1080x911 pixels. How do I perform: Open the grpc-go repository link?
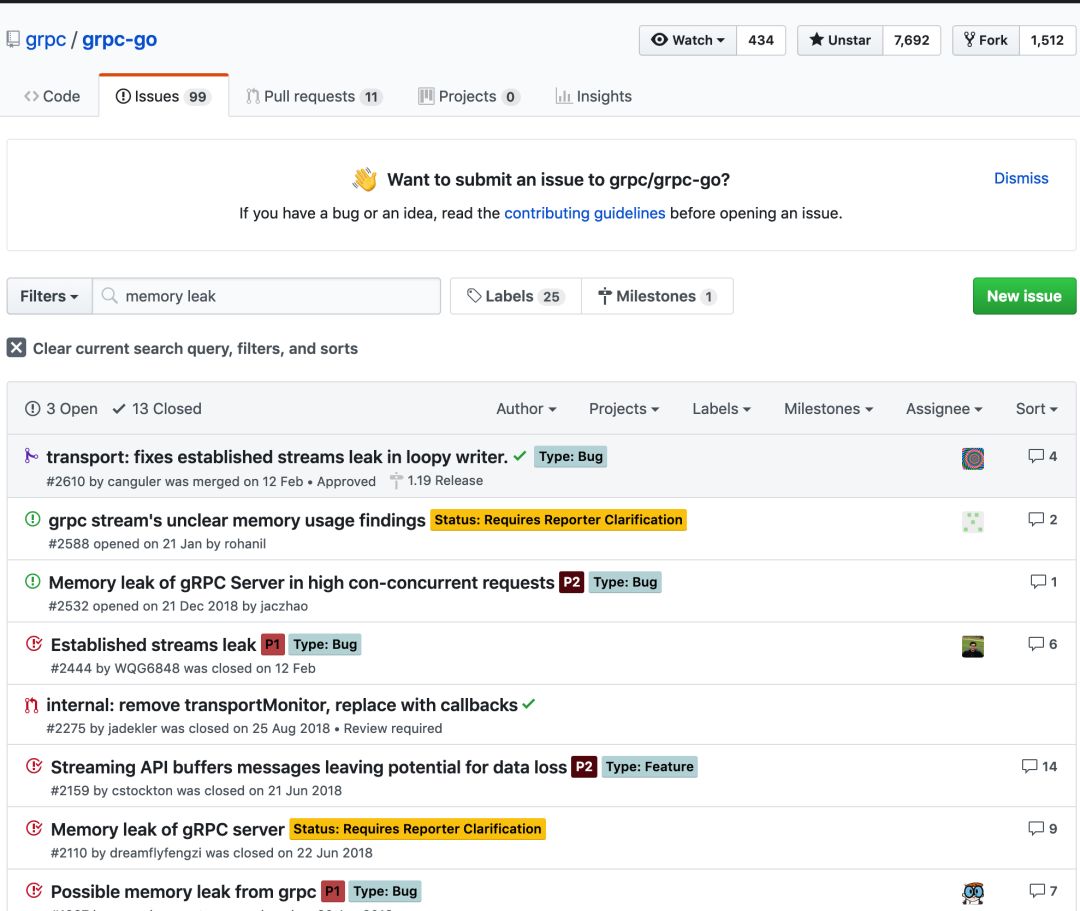pos(119,39)
